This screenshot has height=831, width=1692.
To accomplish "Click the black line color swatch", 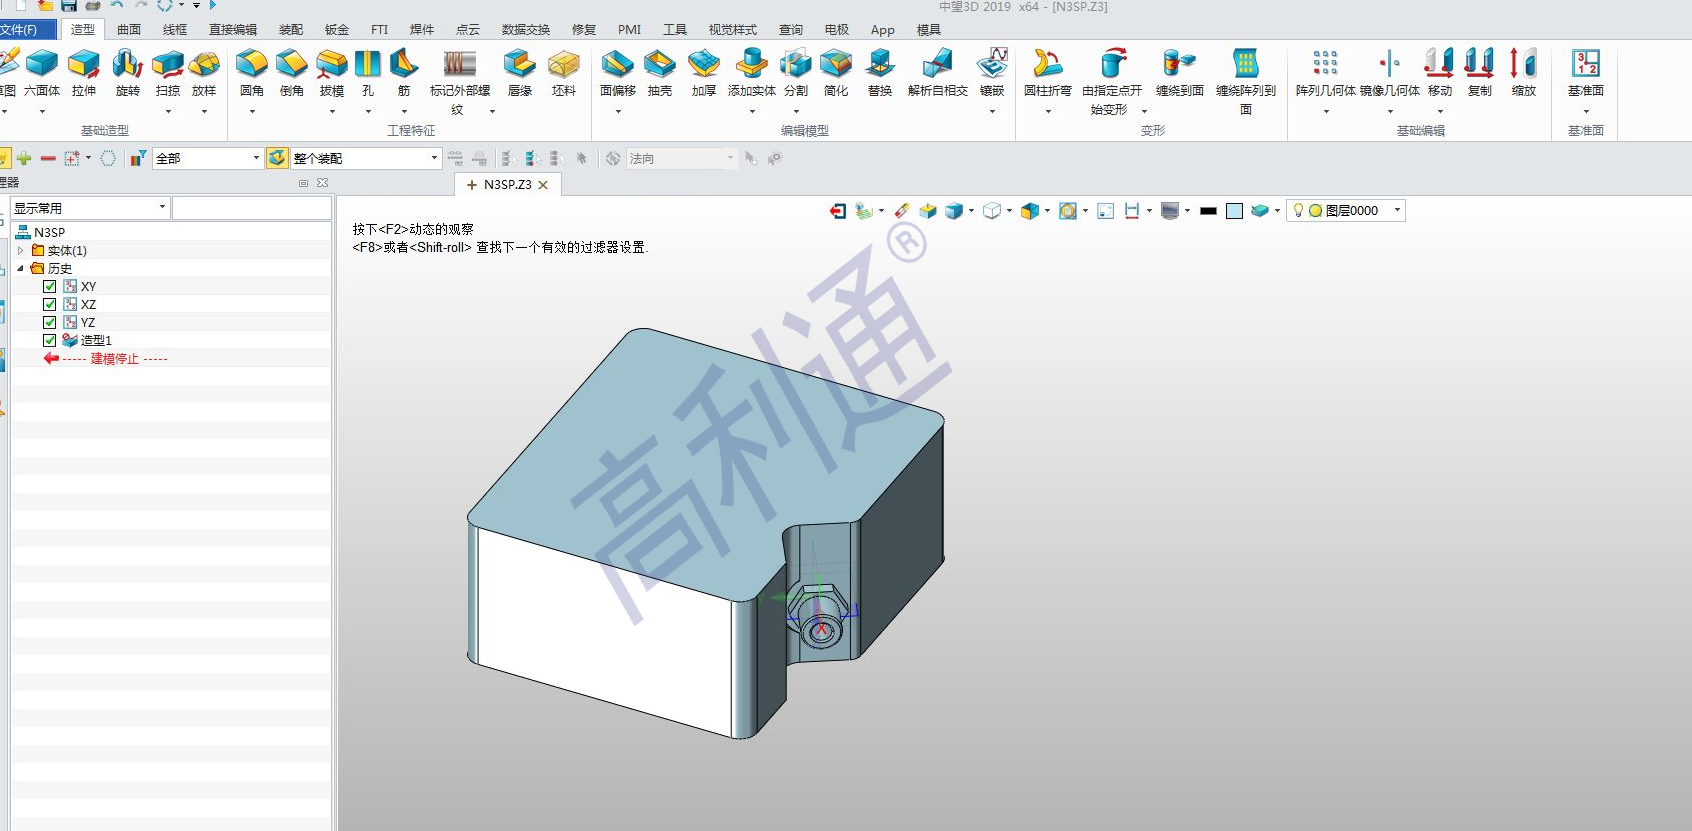I will [x=1208, y=211].
